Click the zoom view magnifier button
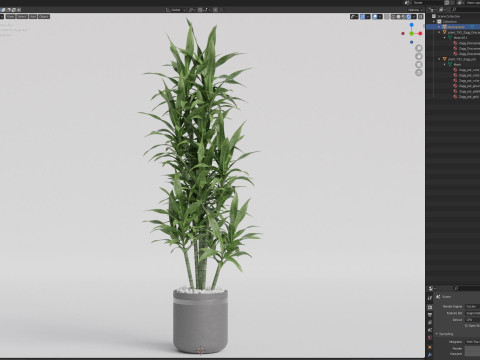 419,48
